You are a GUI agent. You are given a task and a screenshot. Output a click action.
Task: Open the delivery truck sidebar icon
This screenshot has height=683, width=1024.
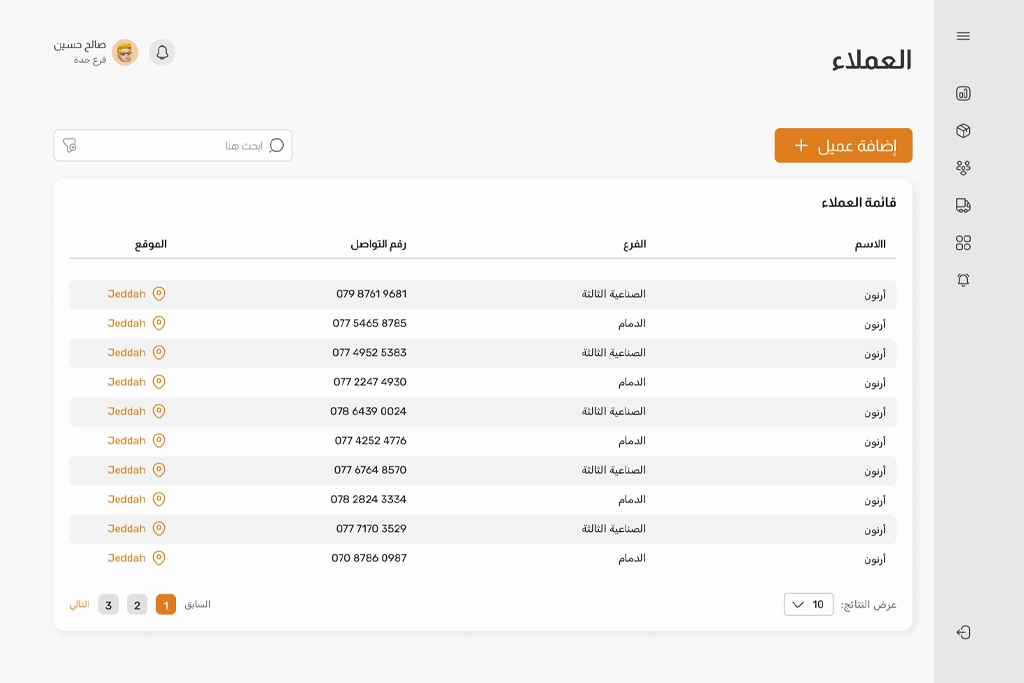click(x=963, y=205)
